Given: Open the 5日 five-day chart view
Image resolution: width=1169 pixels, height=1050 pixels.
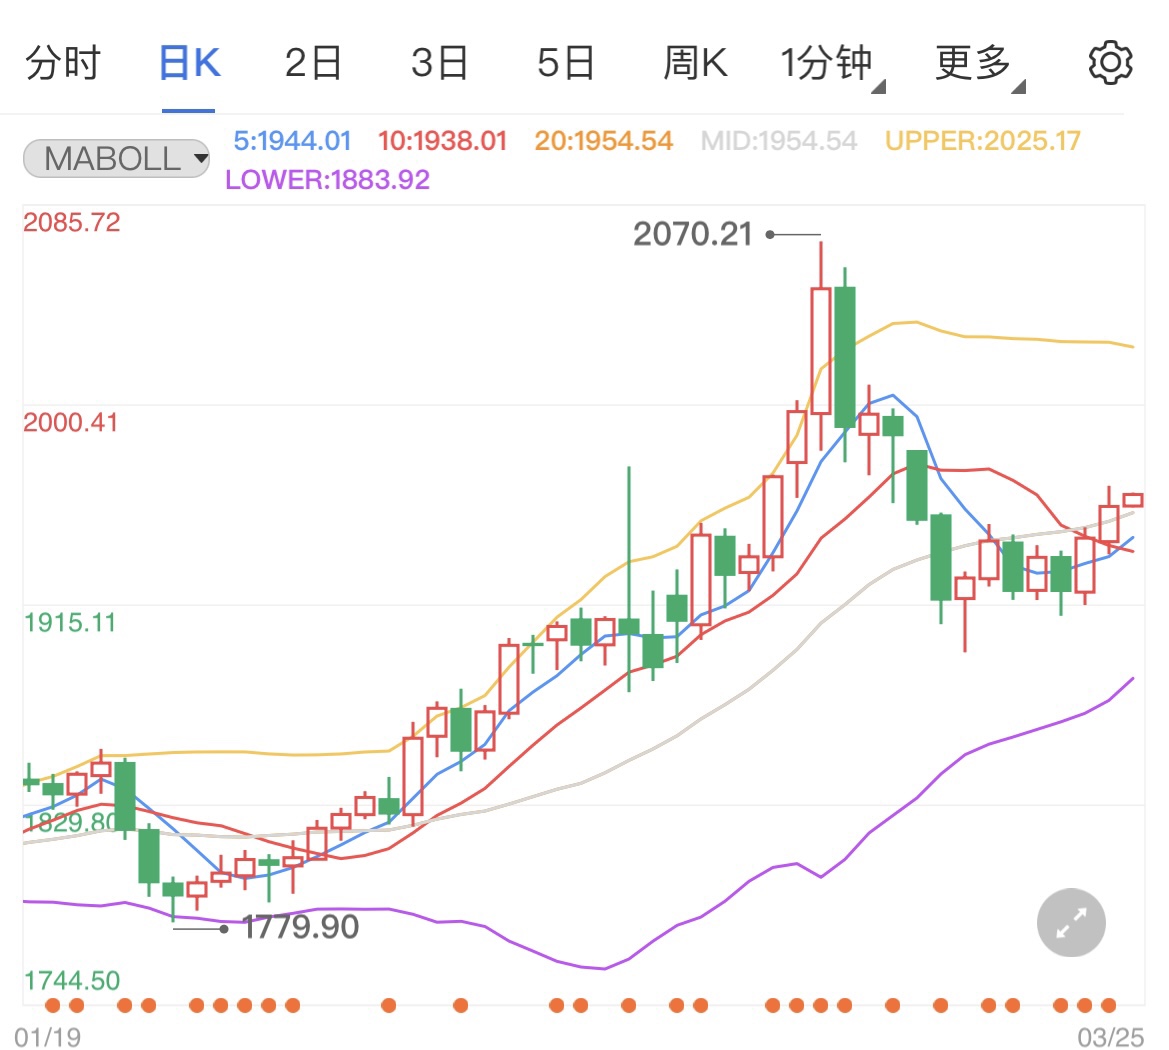Looking at the screenshot, I should click(x=565, y=62).
